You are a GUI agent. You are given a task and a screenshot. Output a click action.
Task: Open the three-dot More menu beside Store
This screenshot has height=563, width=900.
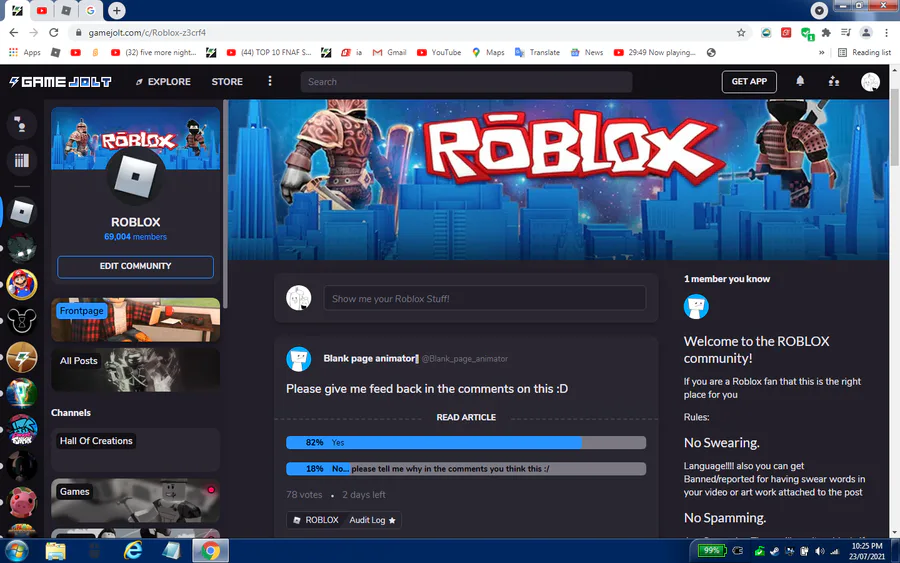click(x=270, y=81)
